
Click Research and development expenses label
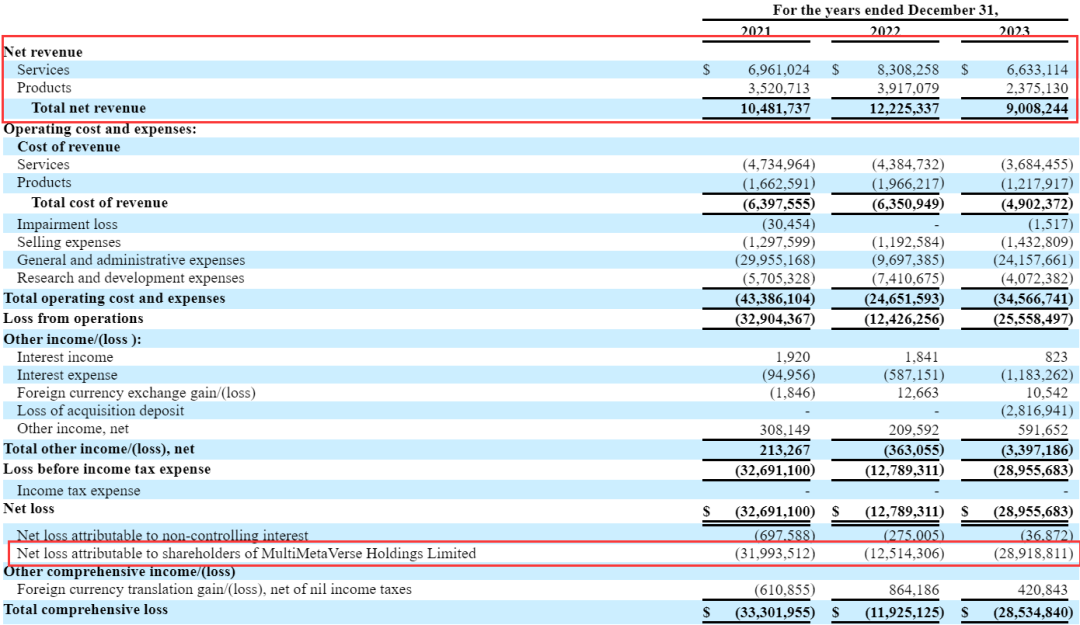point(130,278)
